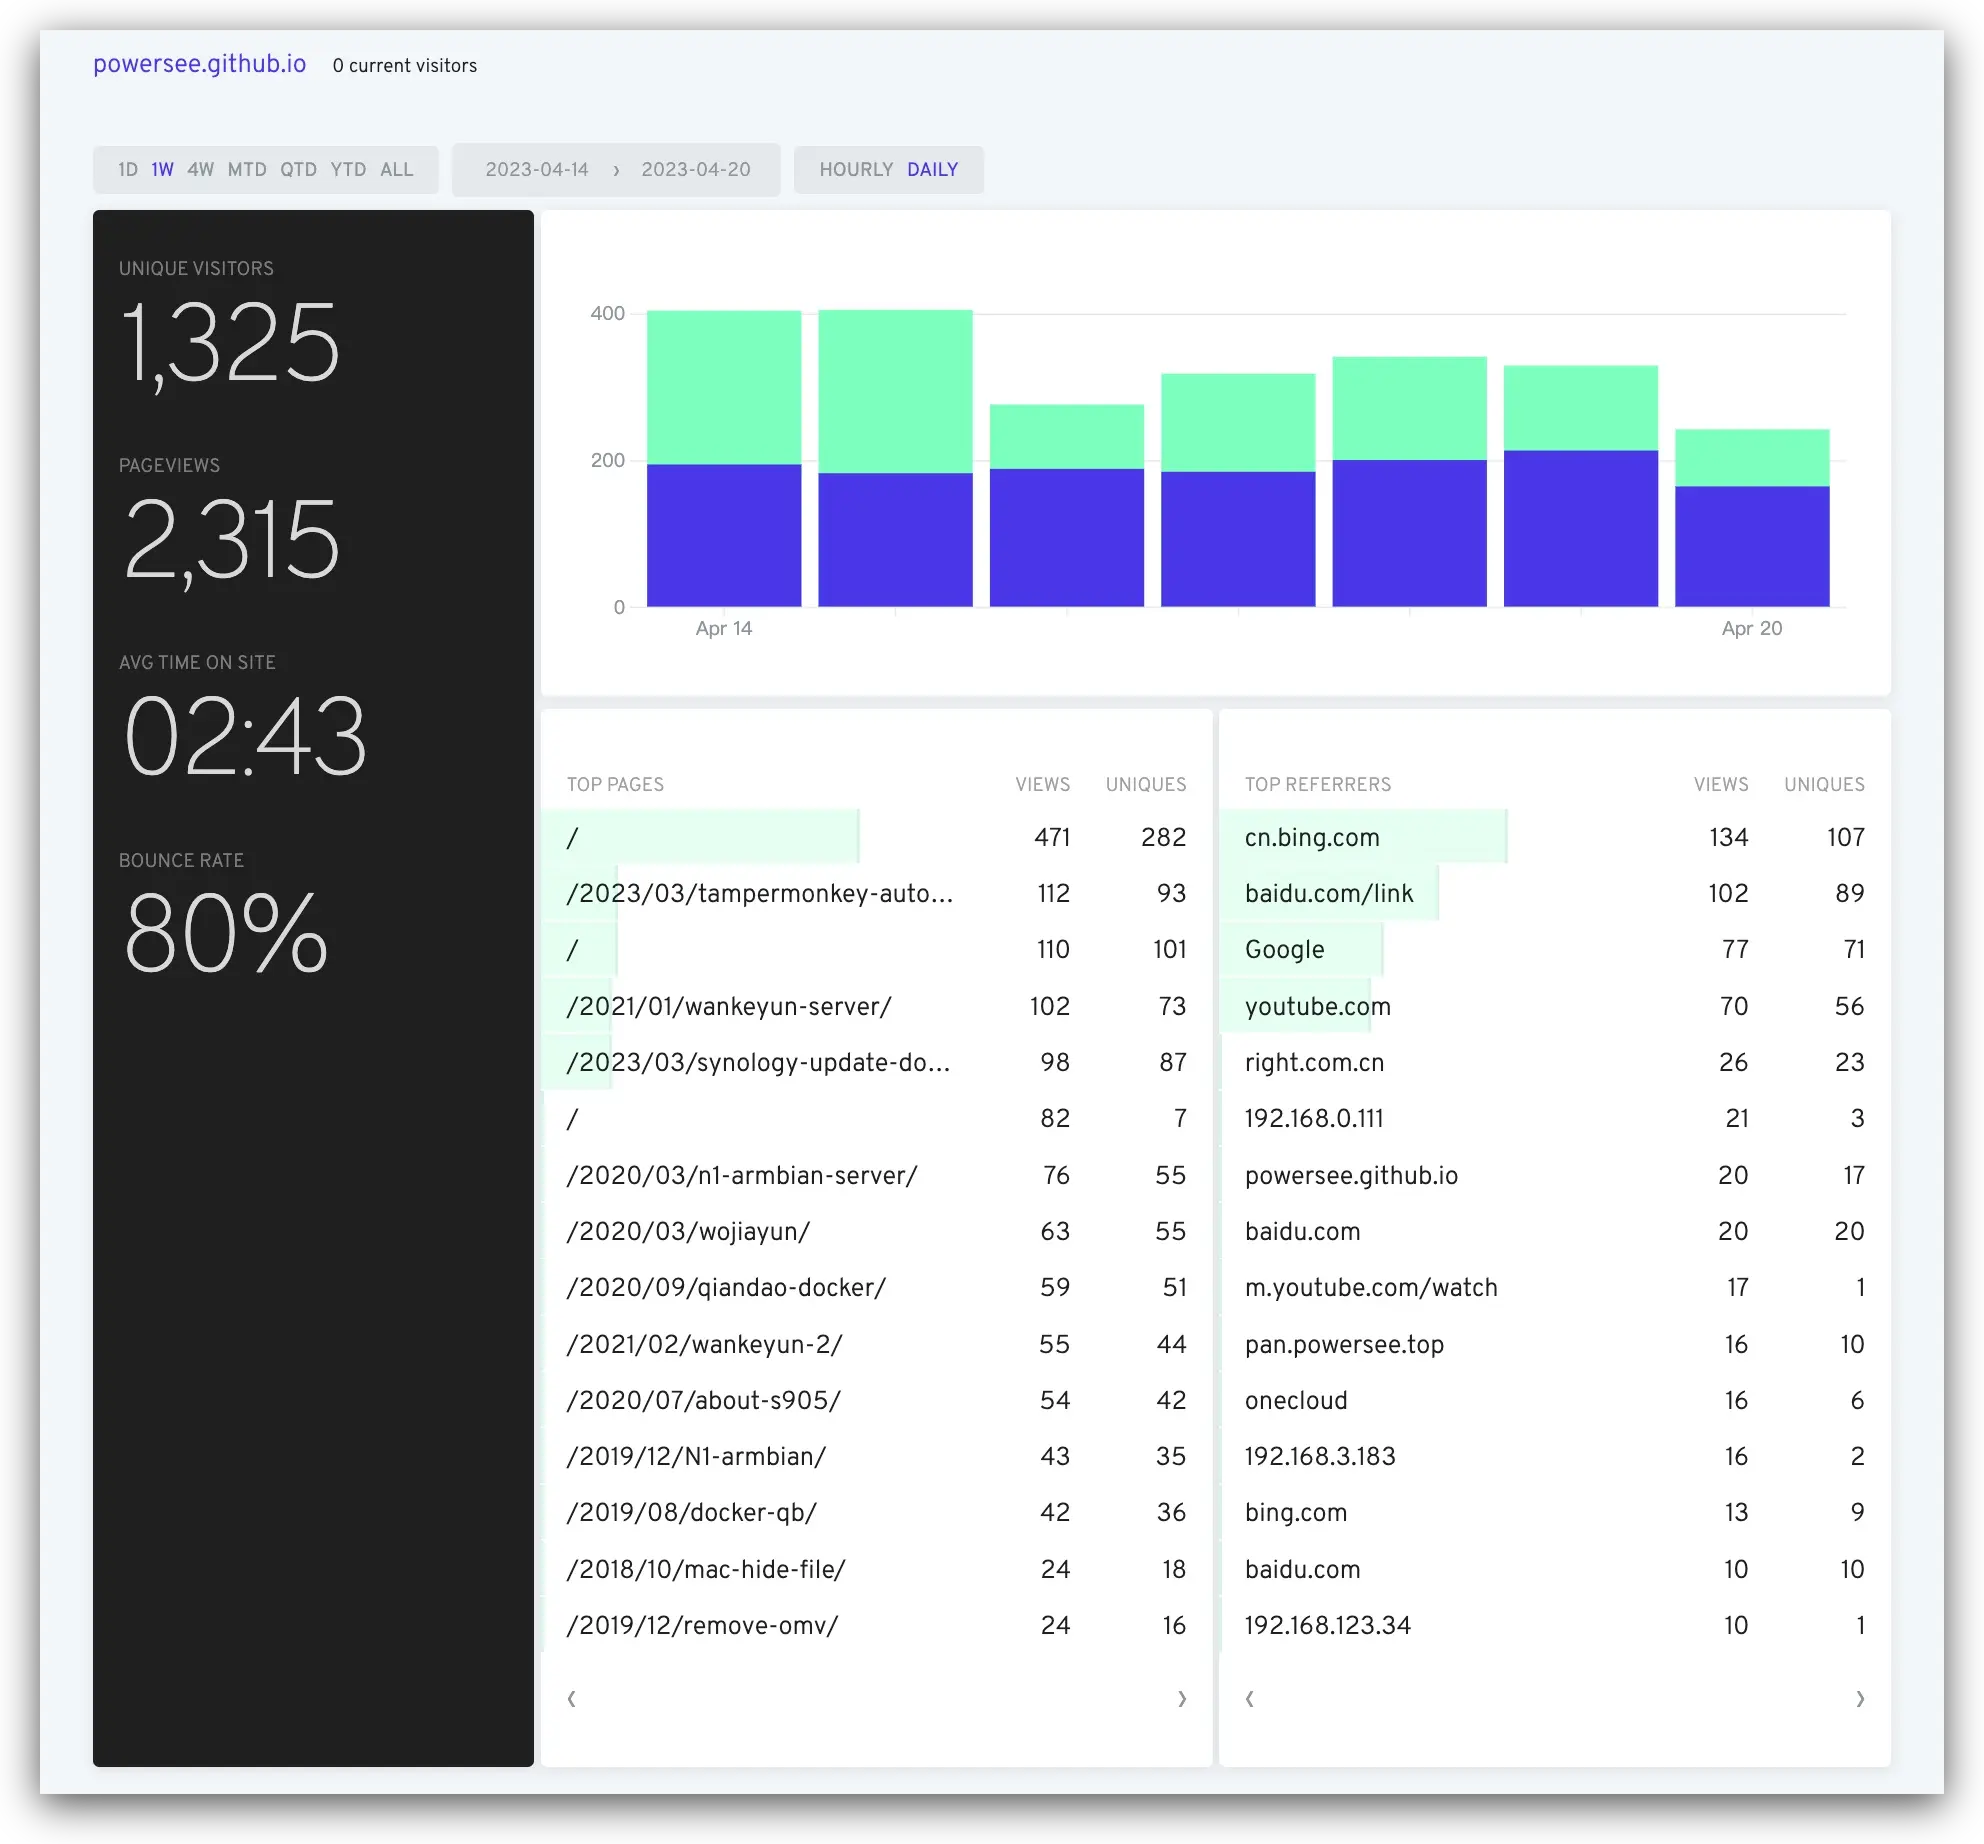Select the YTD time range
Viewport: 1984px width, 1844px height.
(348, 170)
